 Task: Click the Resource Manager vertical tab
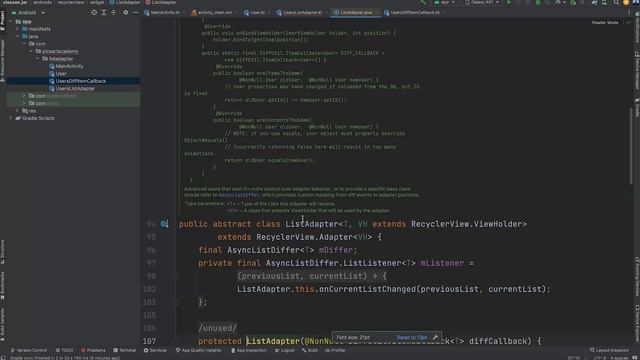click(x=2, y=60)
